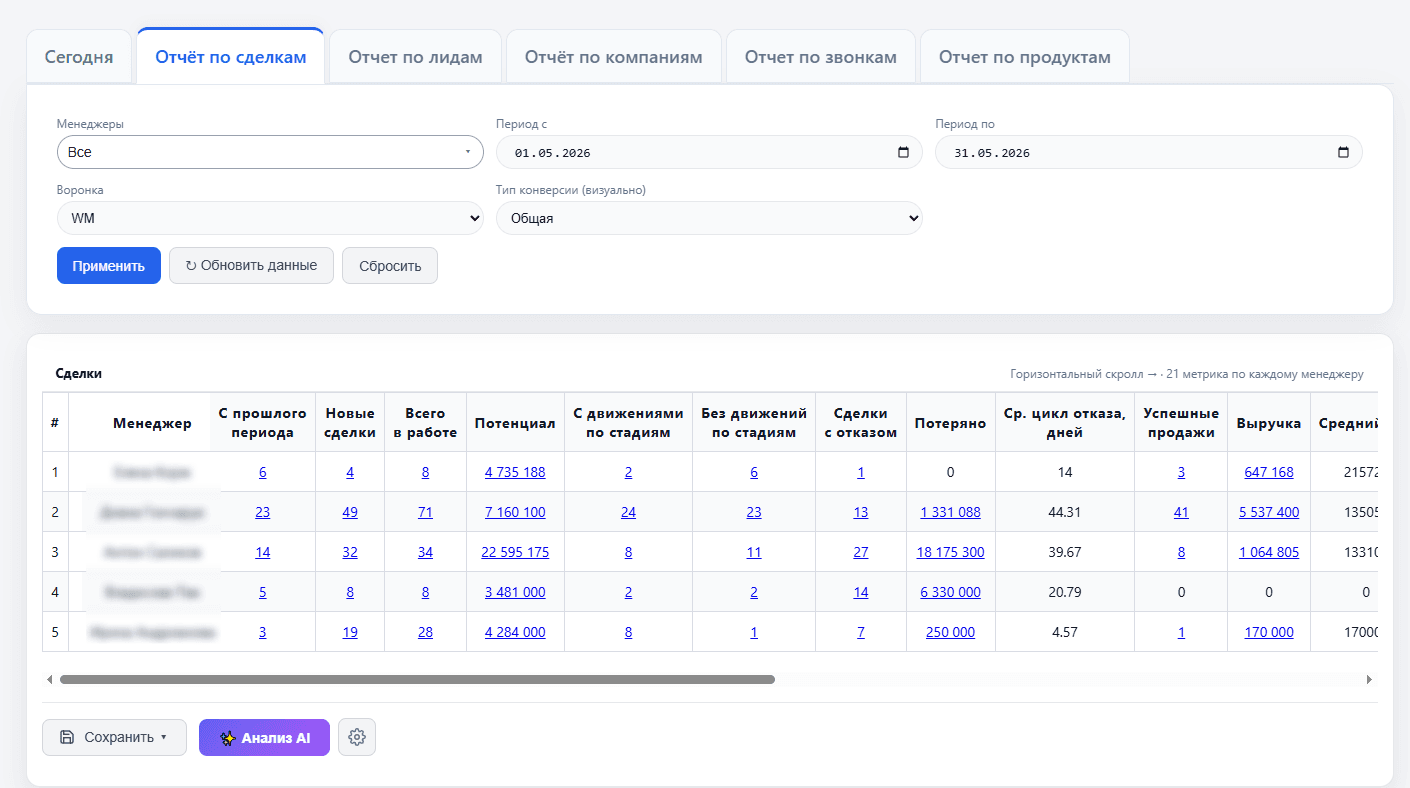
Task: Open the Отчет по лидам tab
Action: (x=415, y=57)
